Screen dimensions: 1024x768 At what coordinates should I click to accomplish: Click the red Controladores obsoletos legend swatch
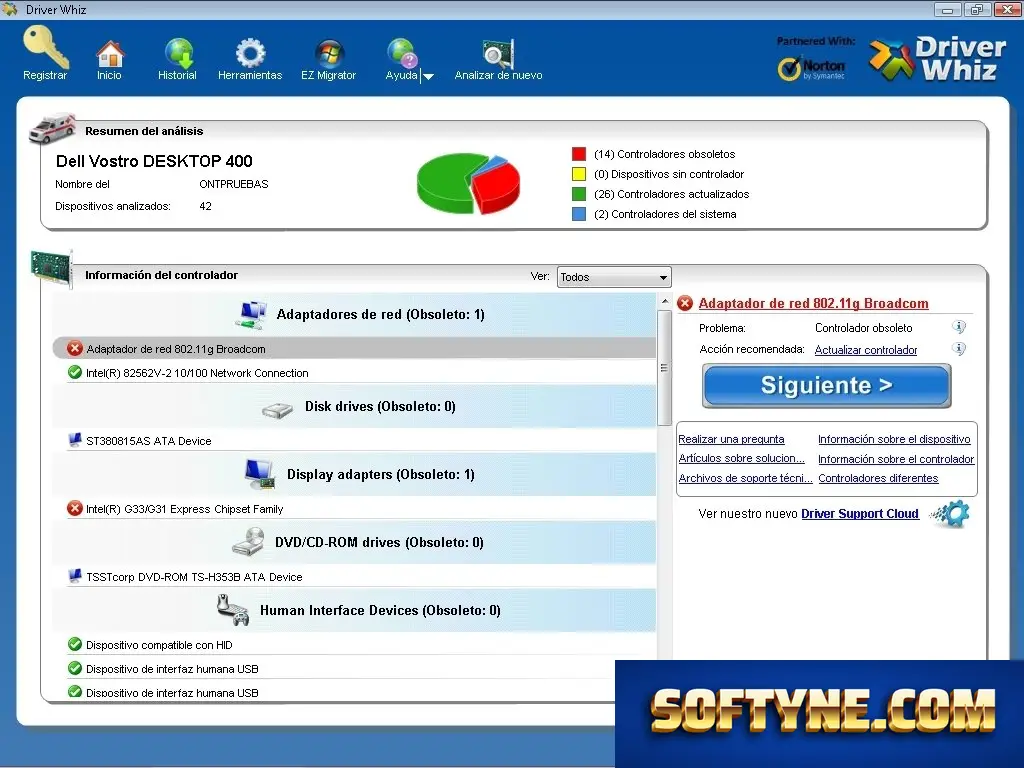[x=579, y=154]
